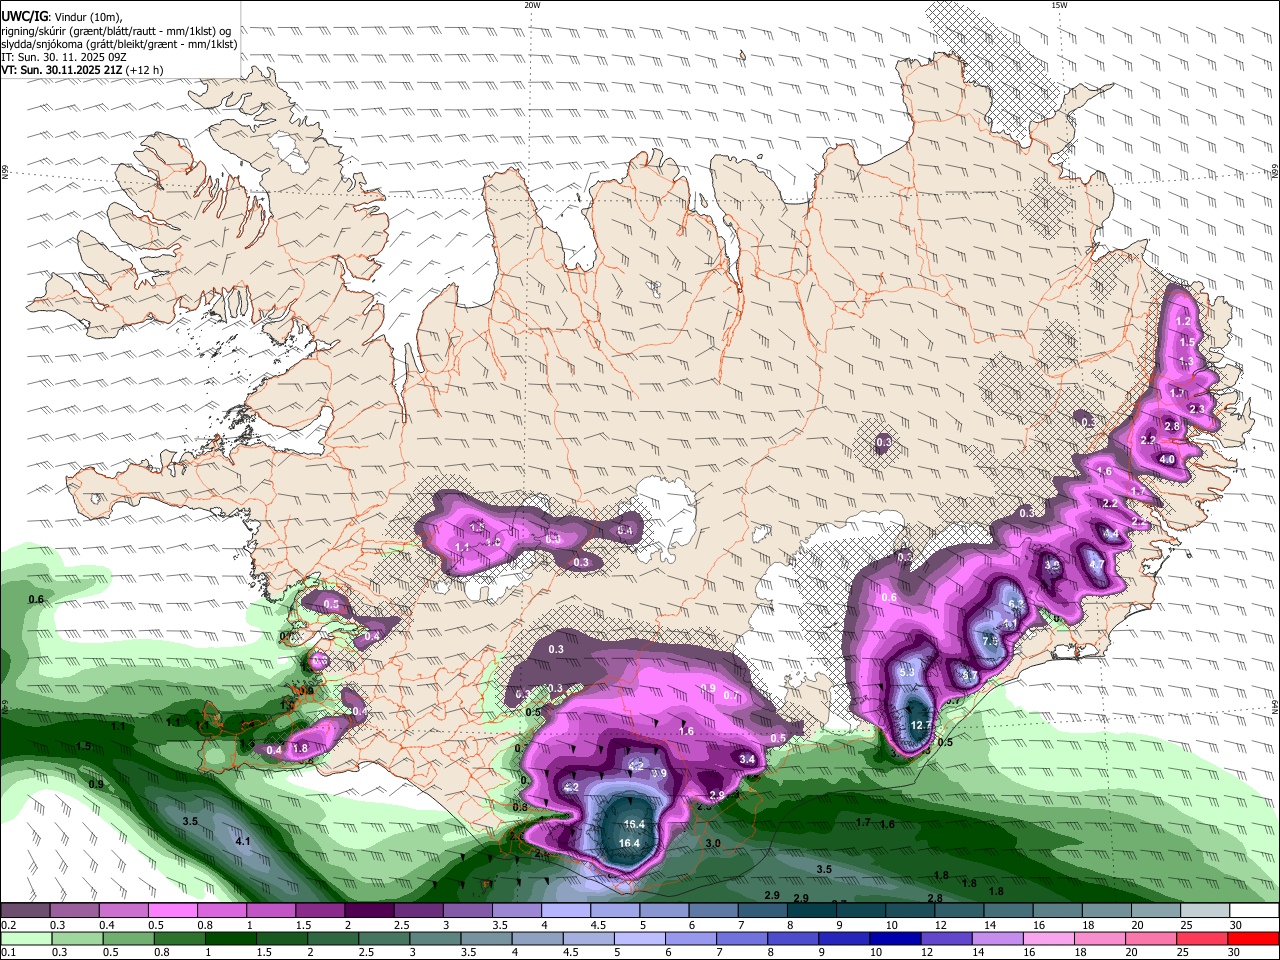Screen dimensions: 1280x960
Task: Click the 4.7 snowfall value
Action: pos(1097,565)
